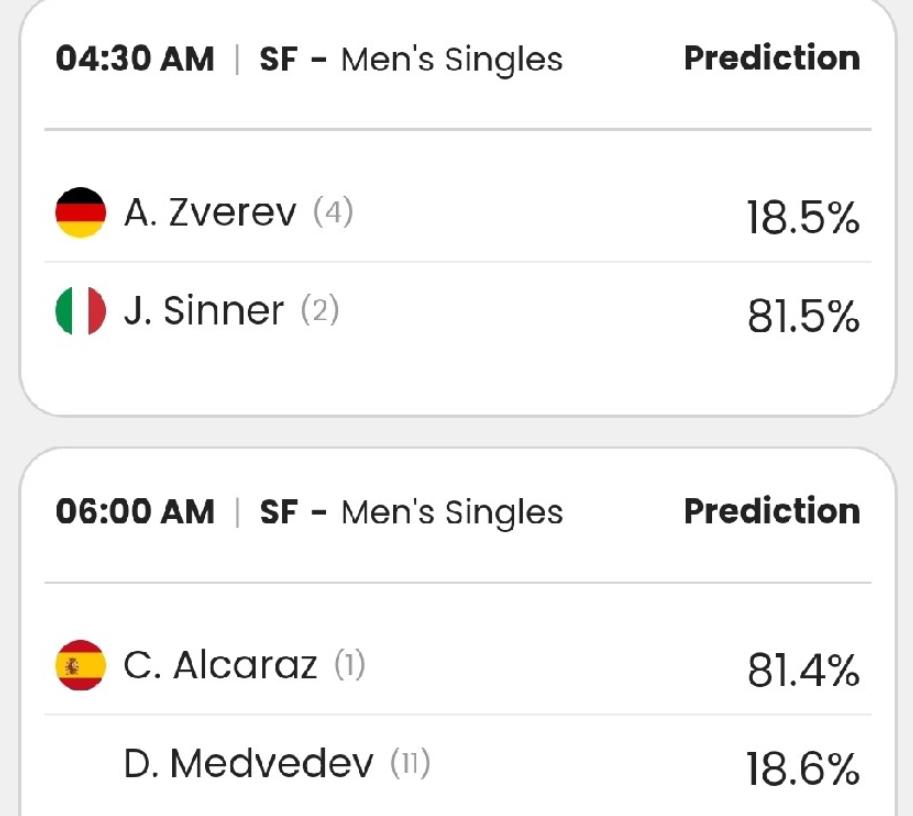This screenshot has width=913, height=816.
Task: Tap SF - Men's Singles in 04:30 AM card
Action: [x=411, y=60]
